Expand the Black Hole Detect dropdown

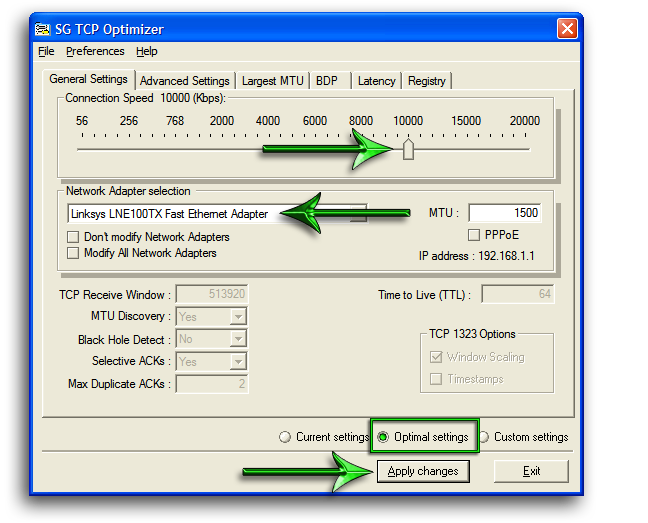click(x=238, y=339)
